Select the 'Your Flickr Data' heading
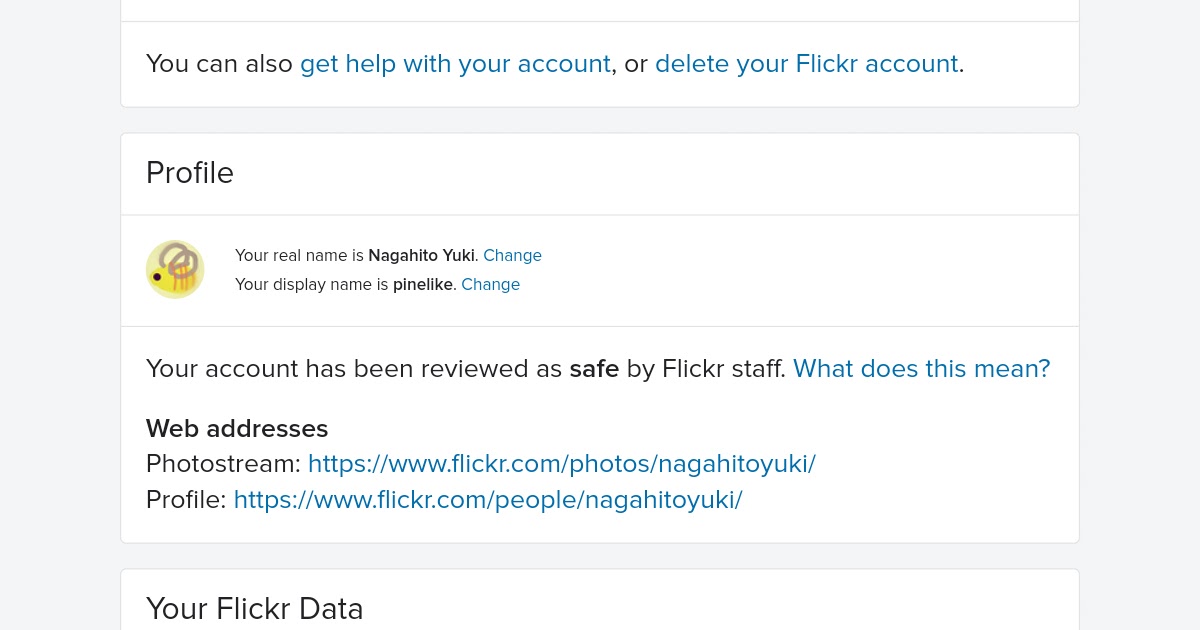The width and height of the screenshot is (1200, 630). (x=254, y=608)
